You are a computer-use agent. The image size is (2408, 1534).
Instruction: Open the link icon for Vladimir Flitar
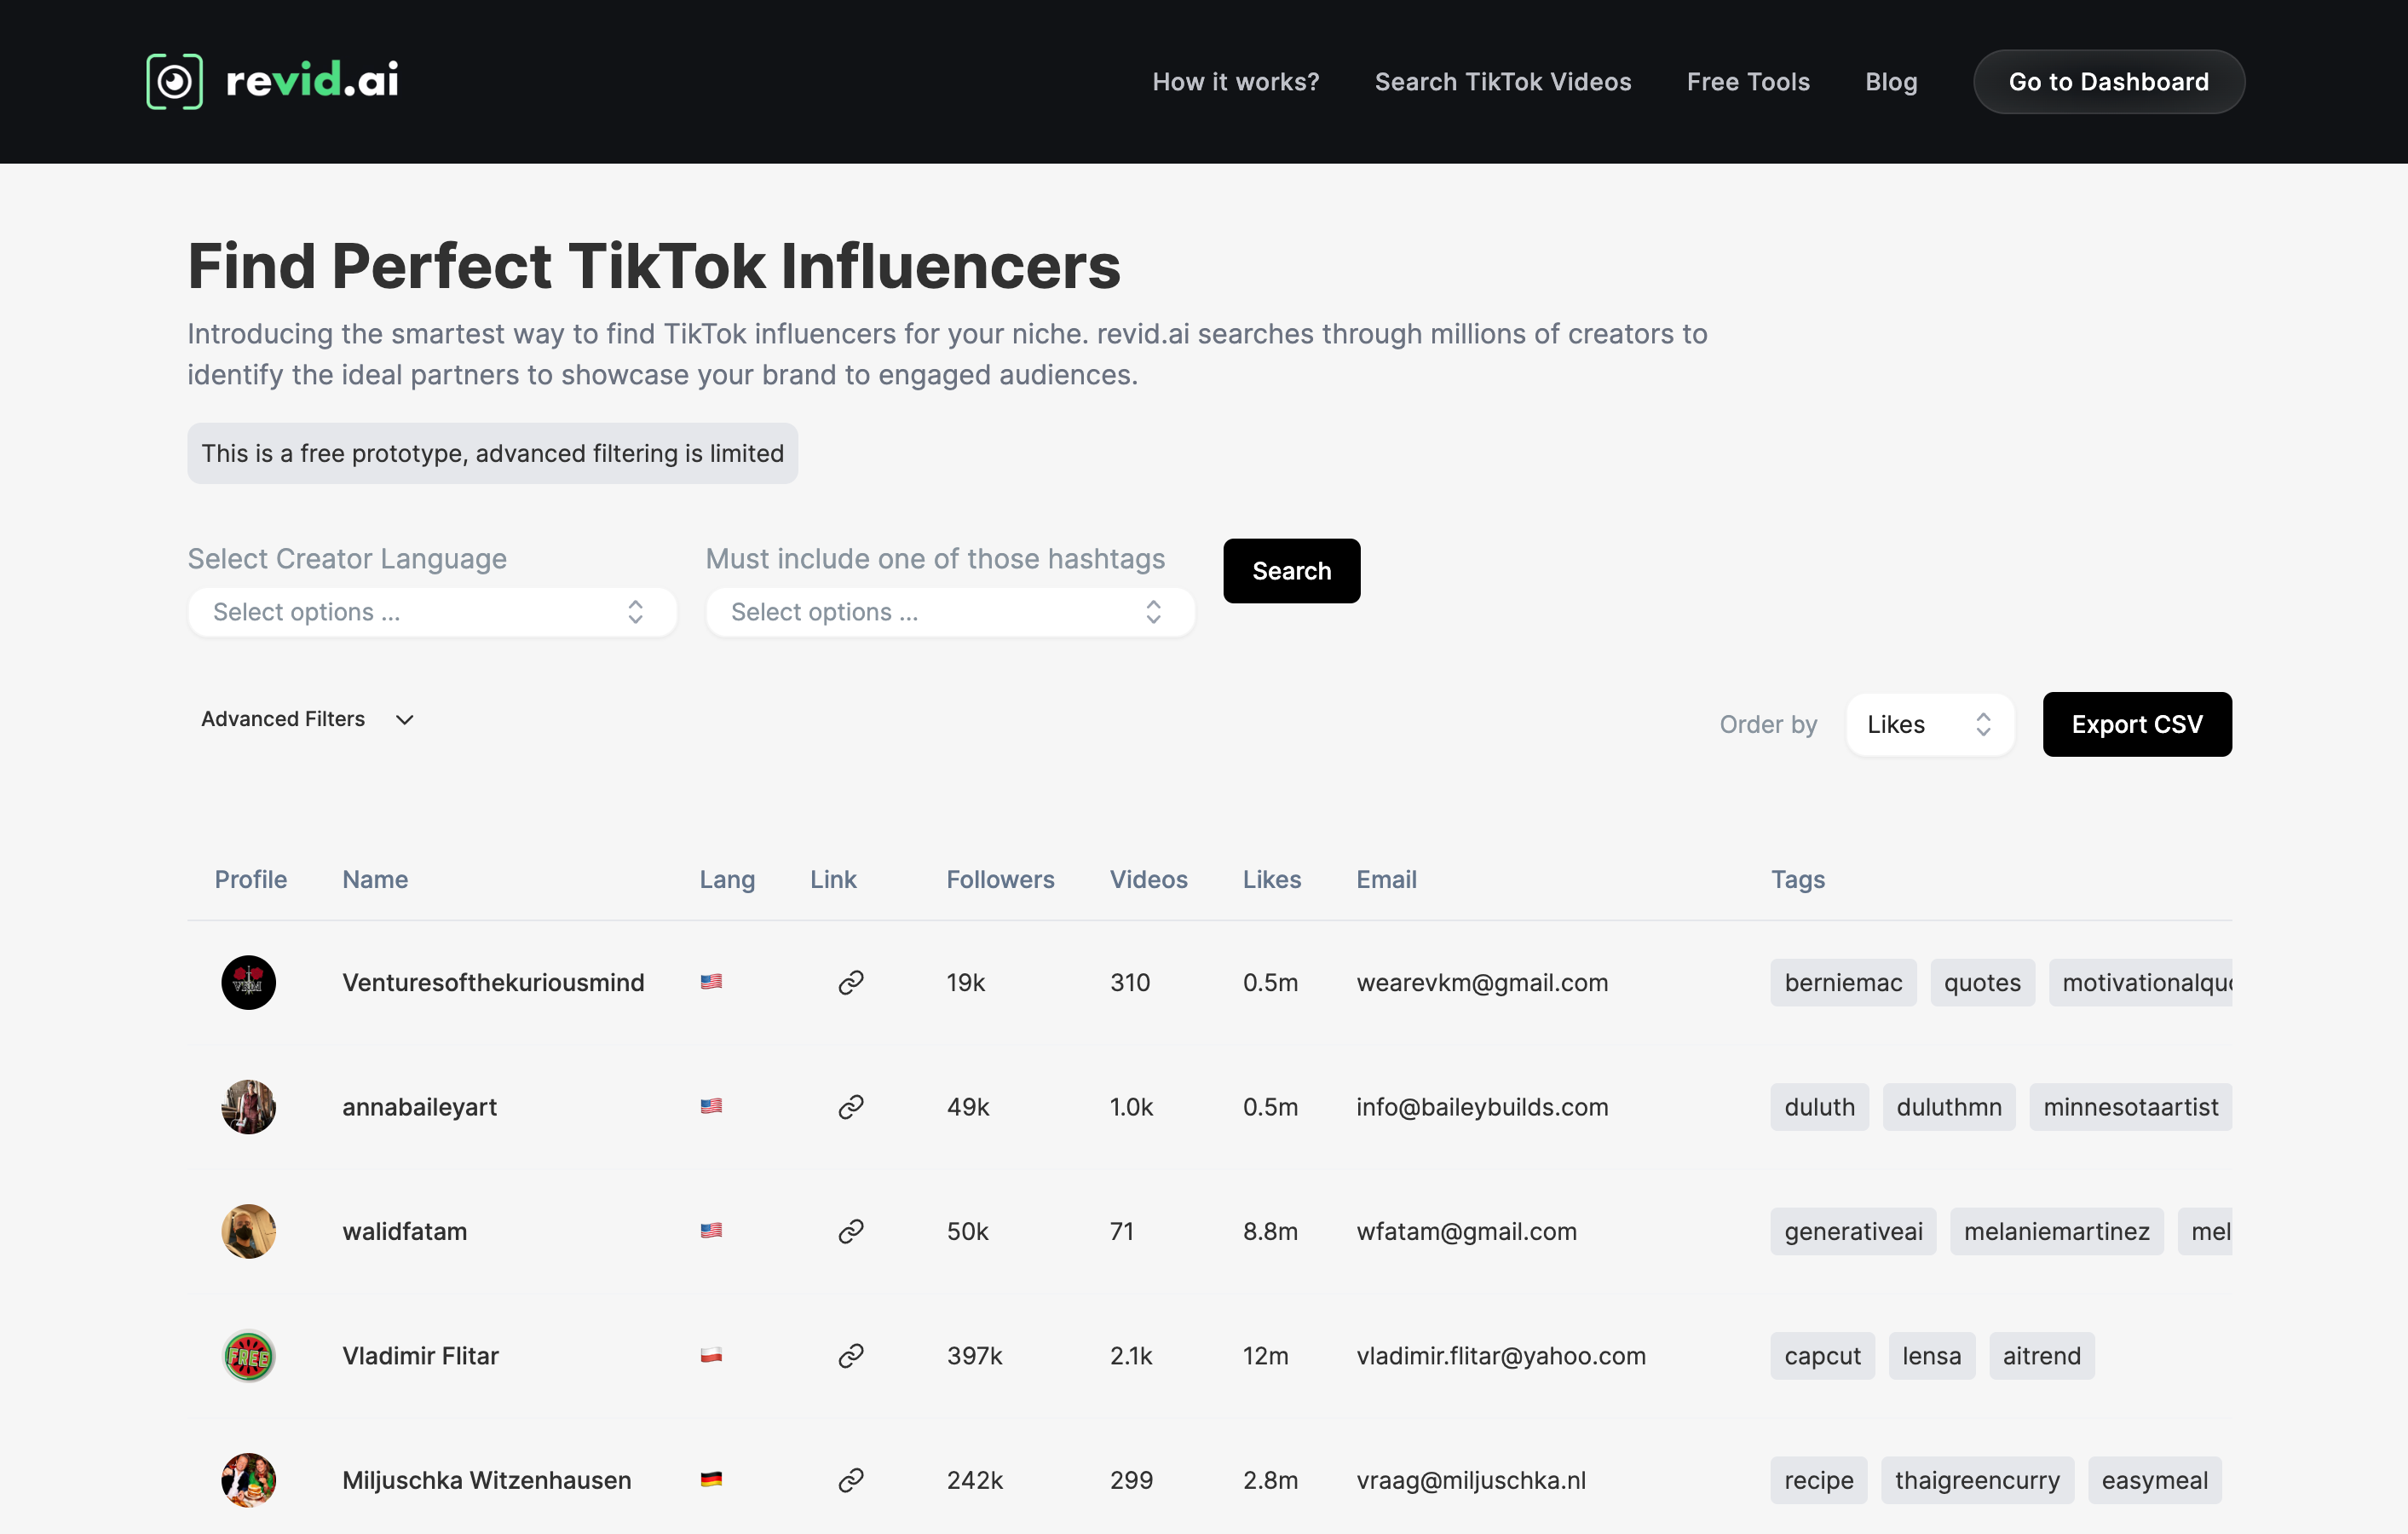pos(850,1355)
